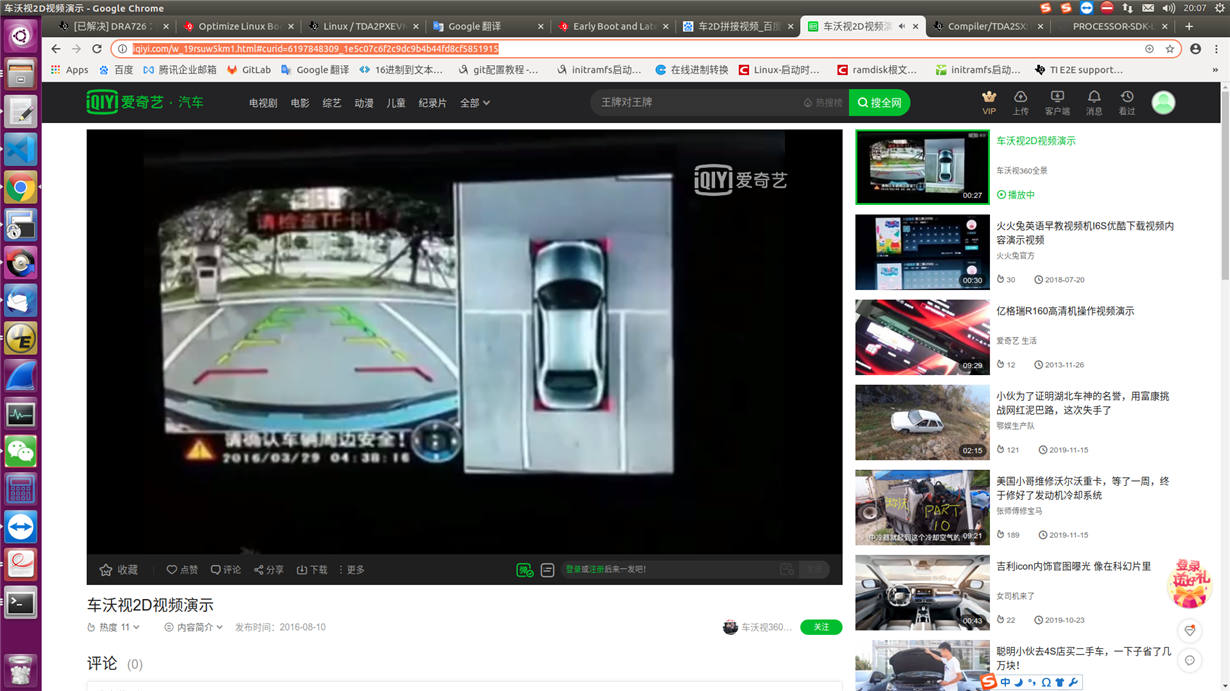1230x691 pixels.
Task: Share the video via 分享 icon
Action: tap(269, 570)
